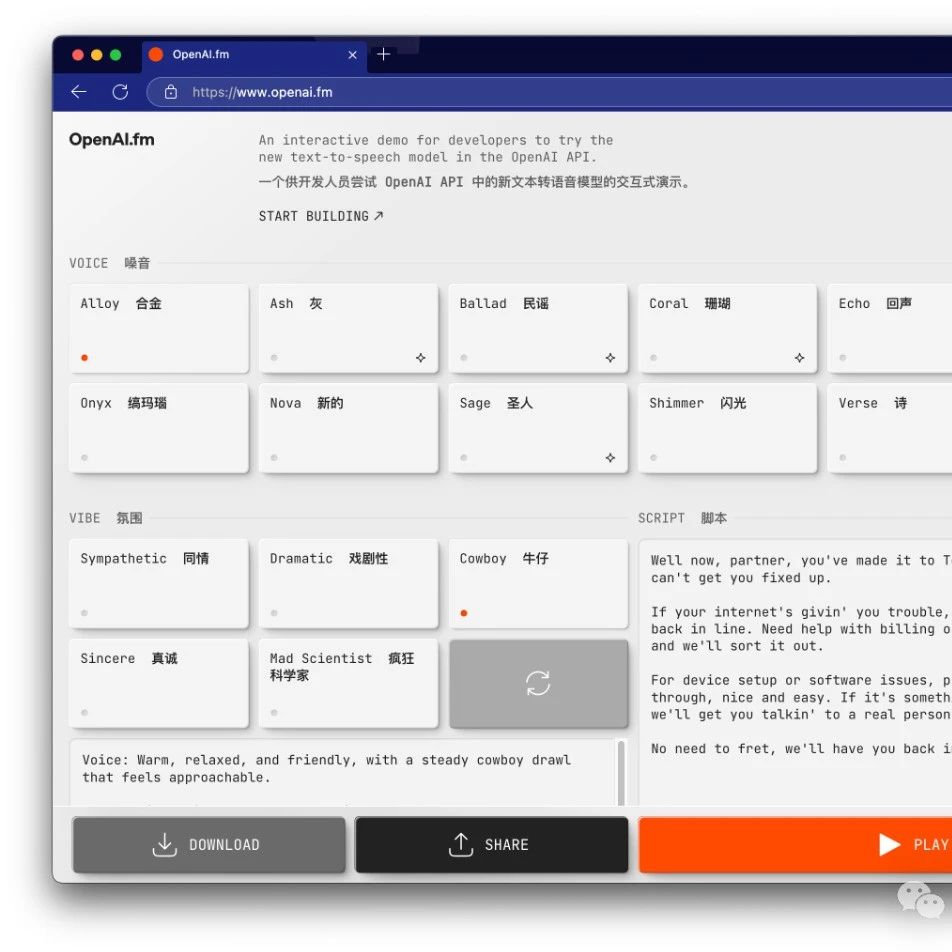Viewport: 952px width, 952px height.
Task: Select the Ballad voice
Action: tap(539, 328)
